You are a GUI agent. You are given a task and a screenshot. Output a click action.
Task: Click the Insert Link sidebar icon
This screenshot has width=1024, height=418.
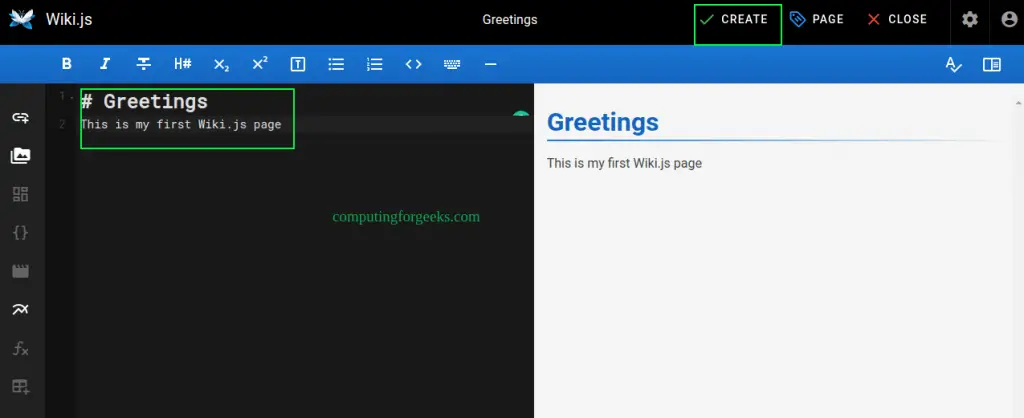pyautogui.click(x=21, y=118)
